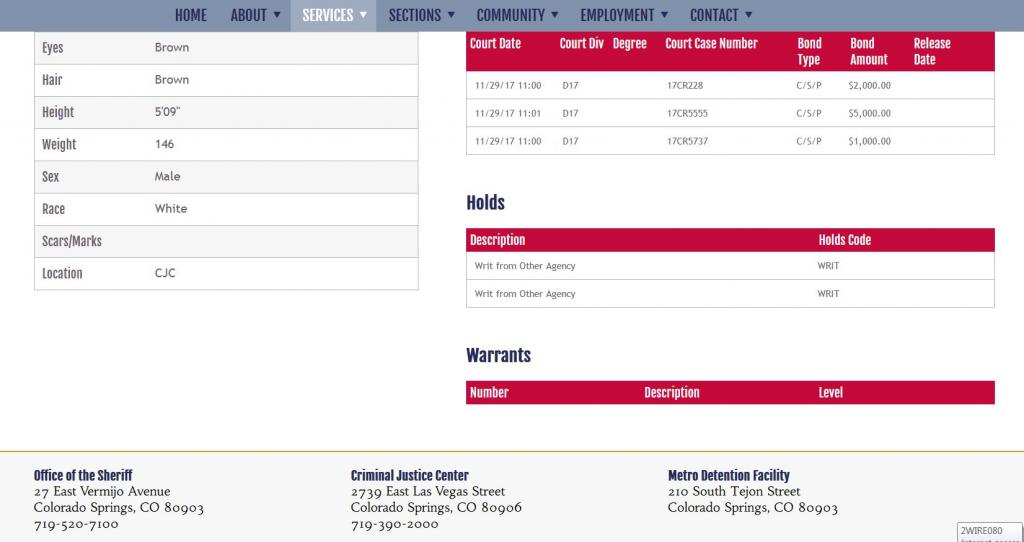Screen dimensions: 1024x542
Task: Click the Office of the Sheriff heading
Action: [x=83, y=475]
